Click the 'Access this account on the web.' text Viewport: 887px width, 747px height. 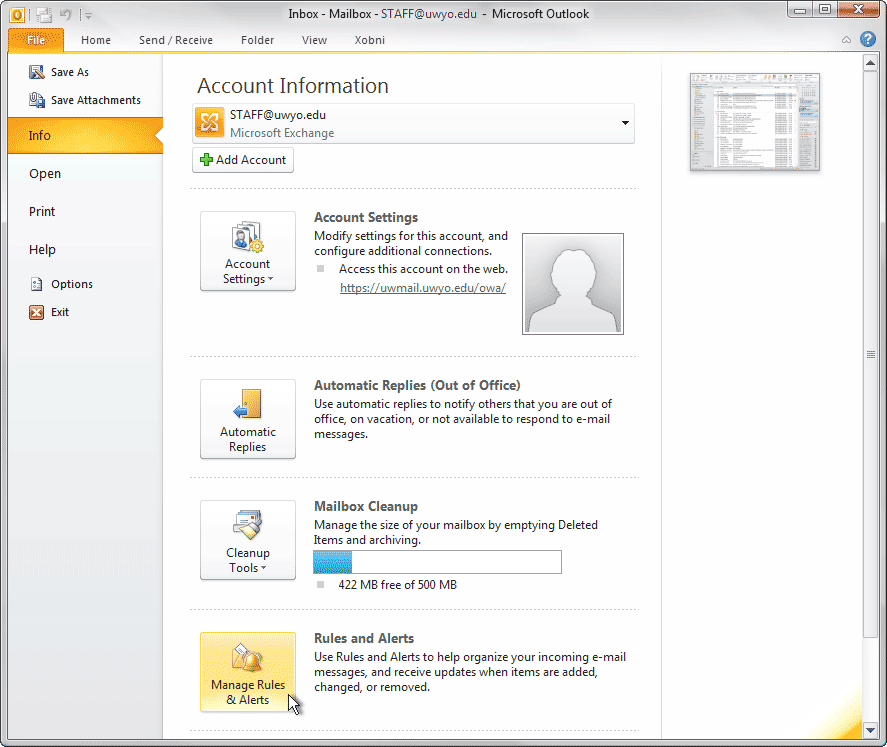coord(423,269)
